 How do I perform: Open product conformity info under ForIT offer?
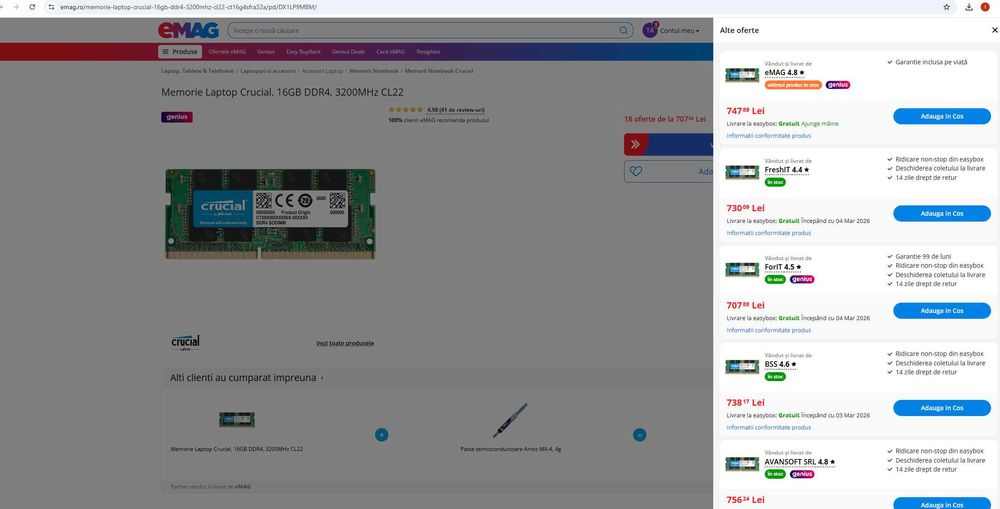tap(768, 330)
